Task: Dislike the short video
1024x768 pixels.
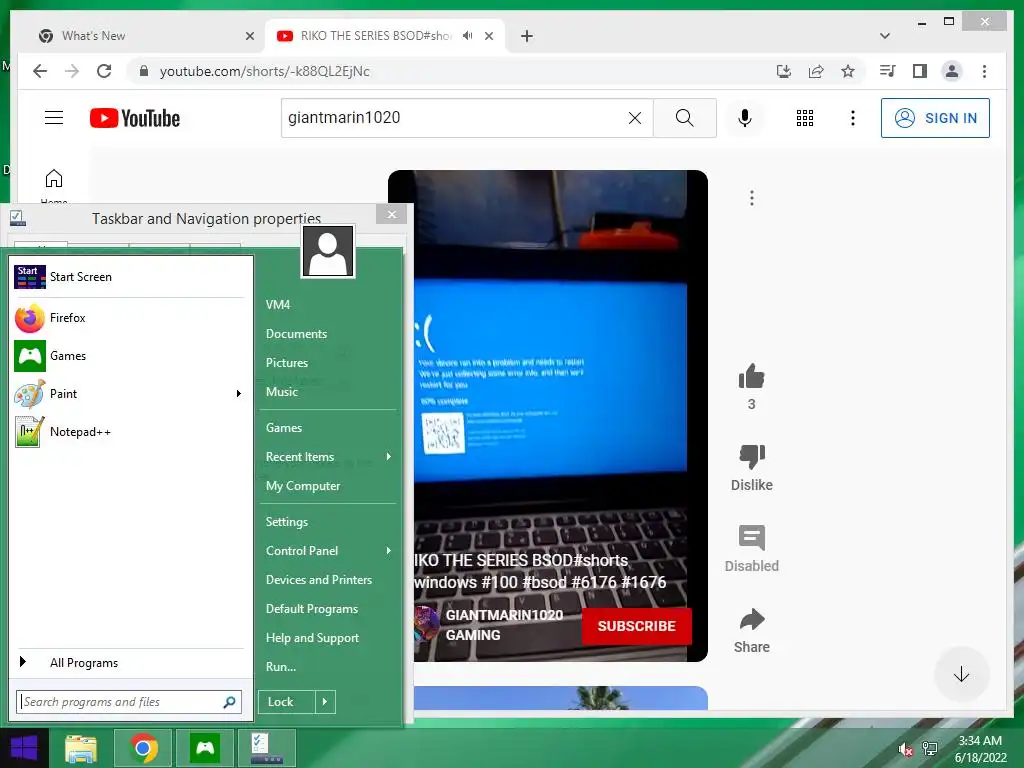Action: click(x=752, y=456)
